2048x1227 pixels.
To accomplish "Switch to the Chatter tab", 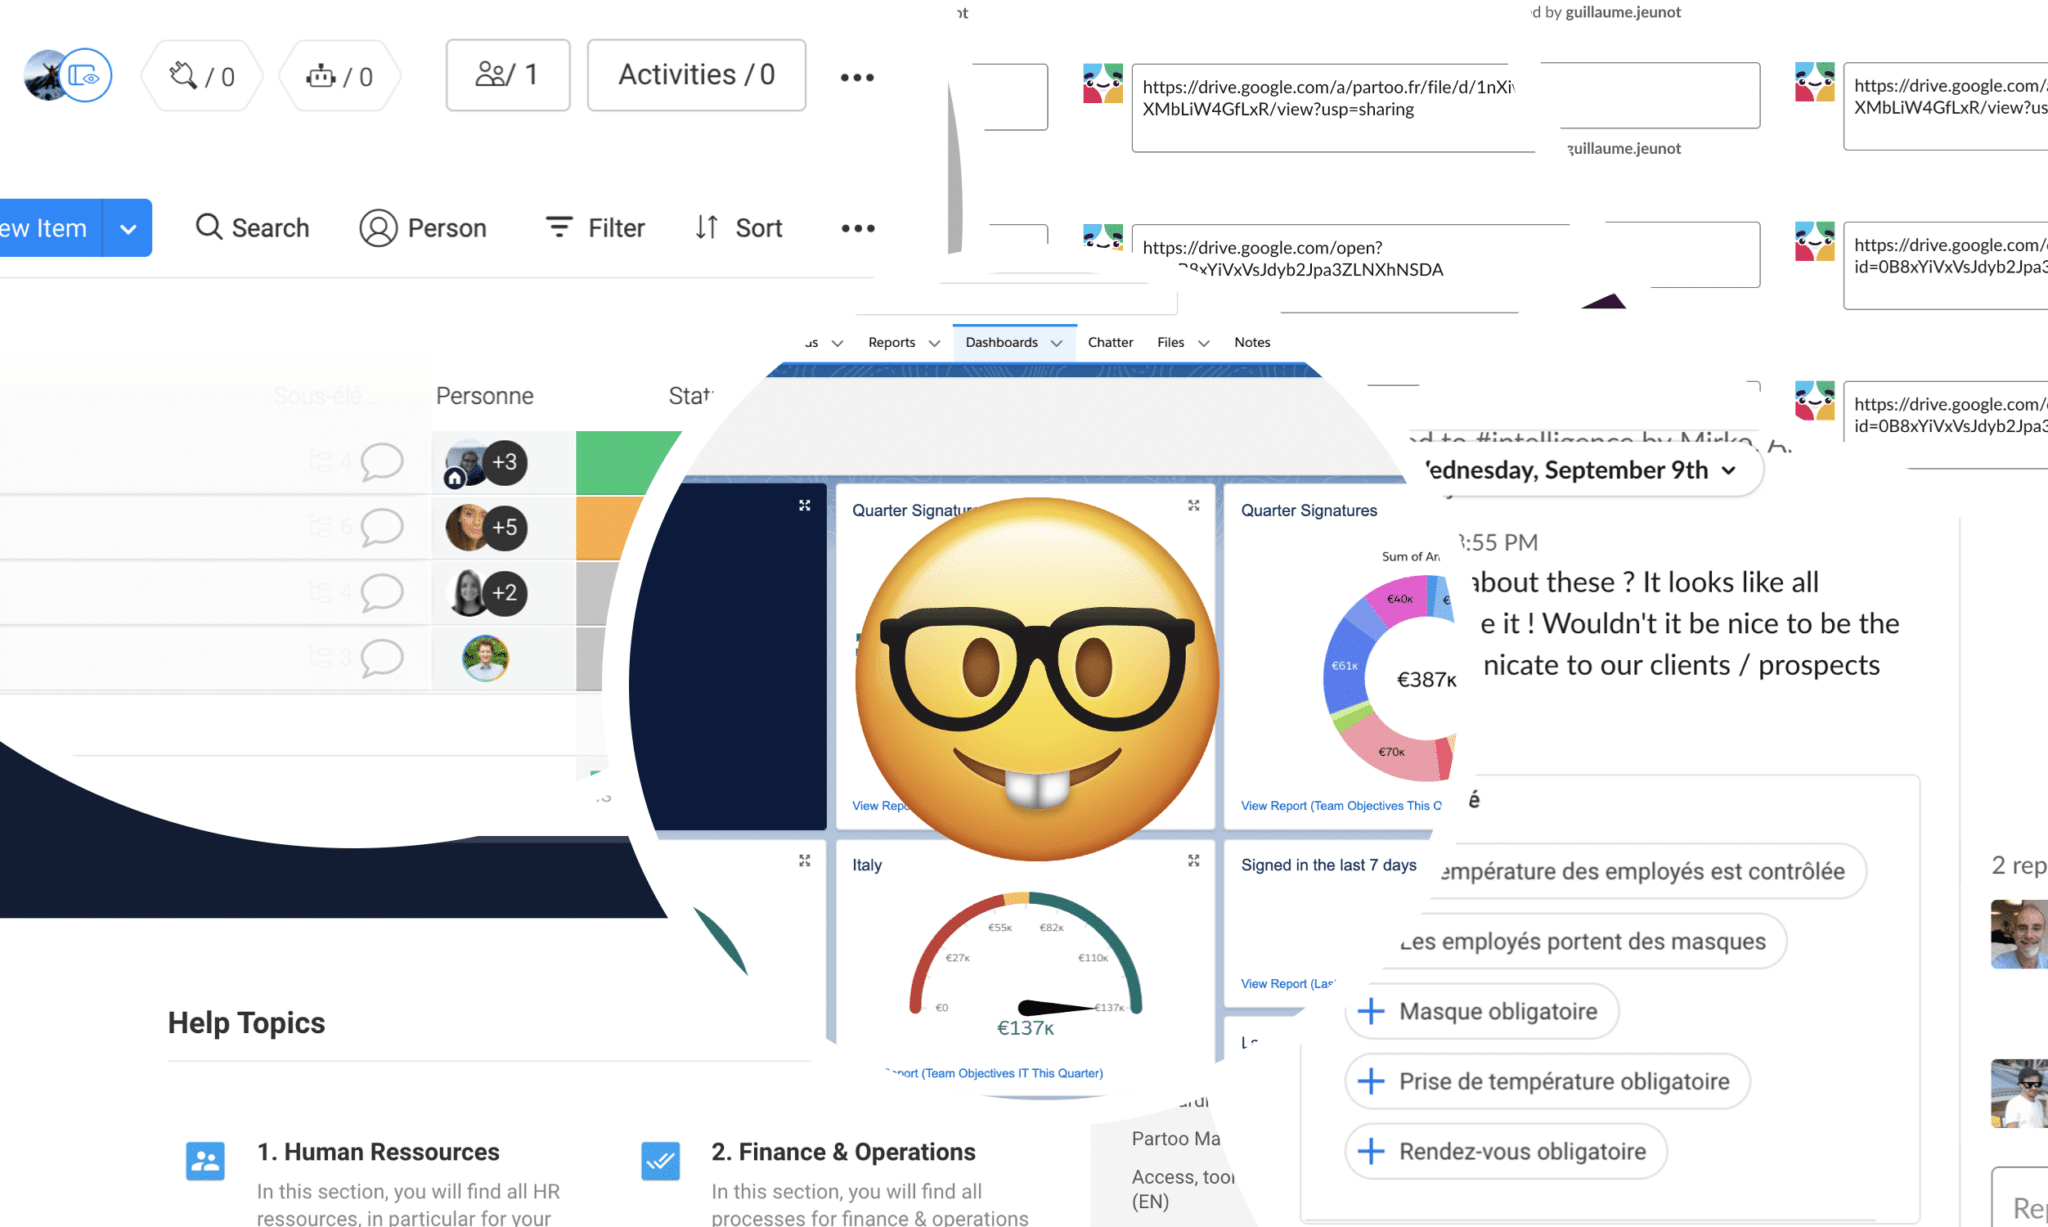I will tap(1110, 342).
